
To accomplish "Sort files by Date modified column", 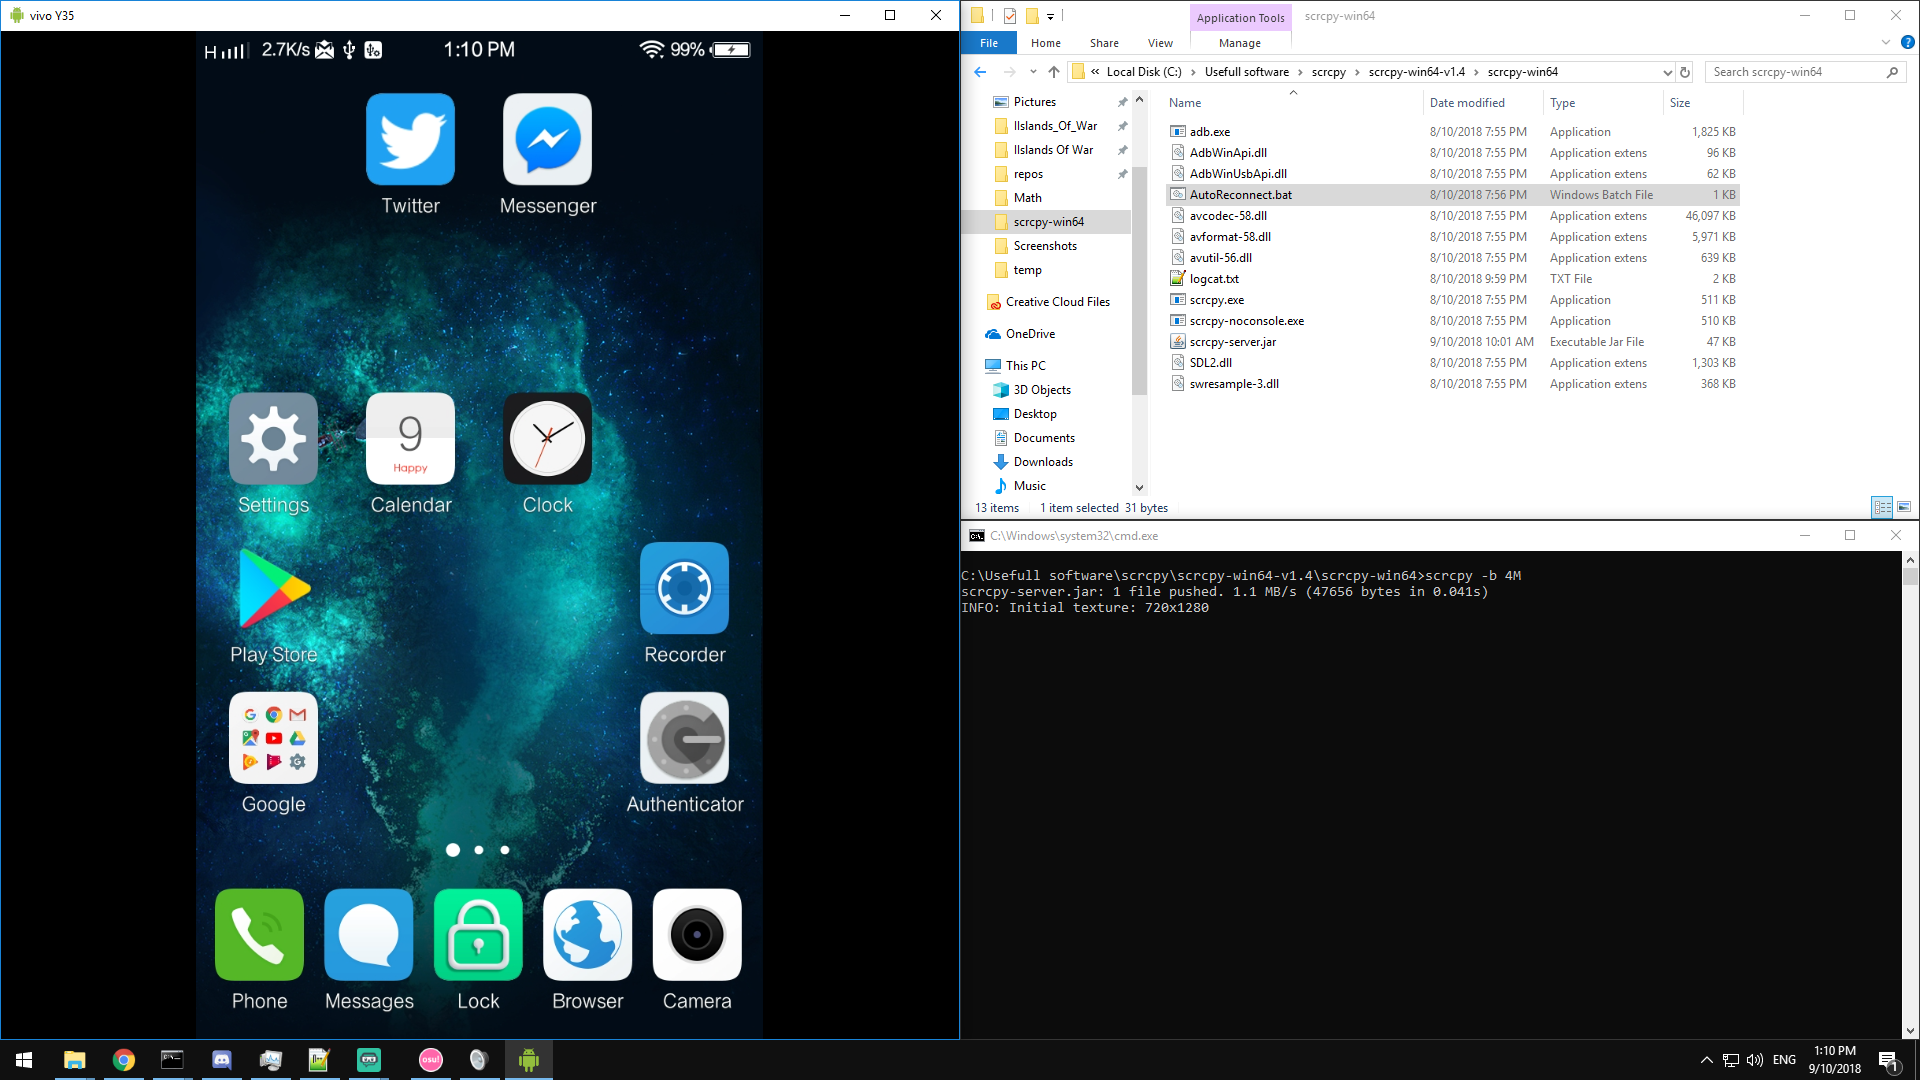I will coord(1483,103).
